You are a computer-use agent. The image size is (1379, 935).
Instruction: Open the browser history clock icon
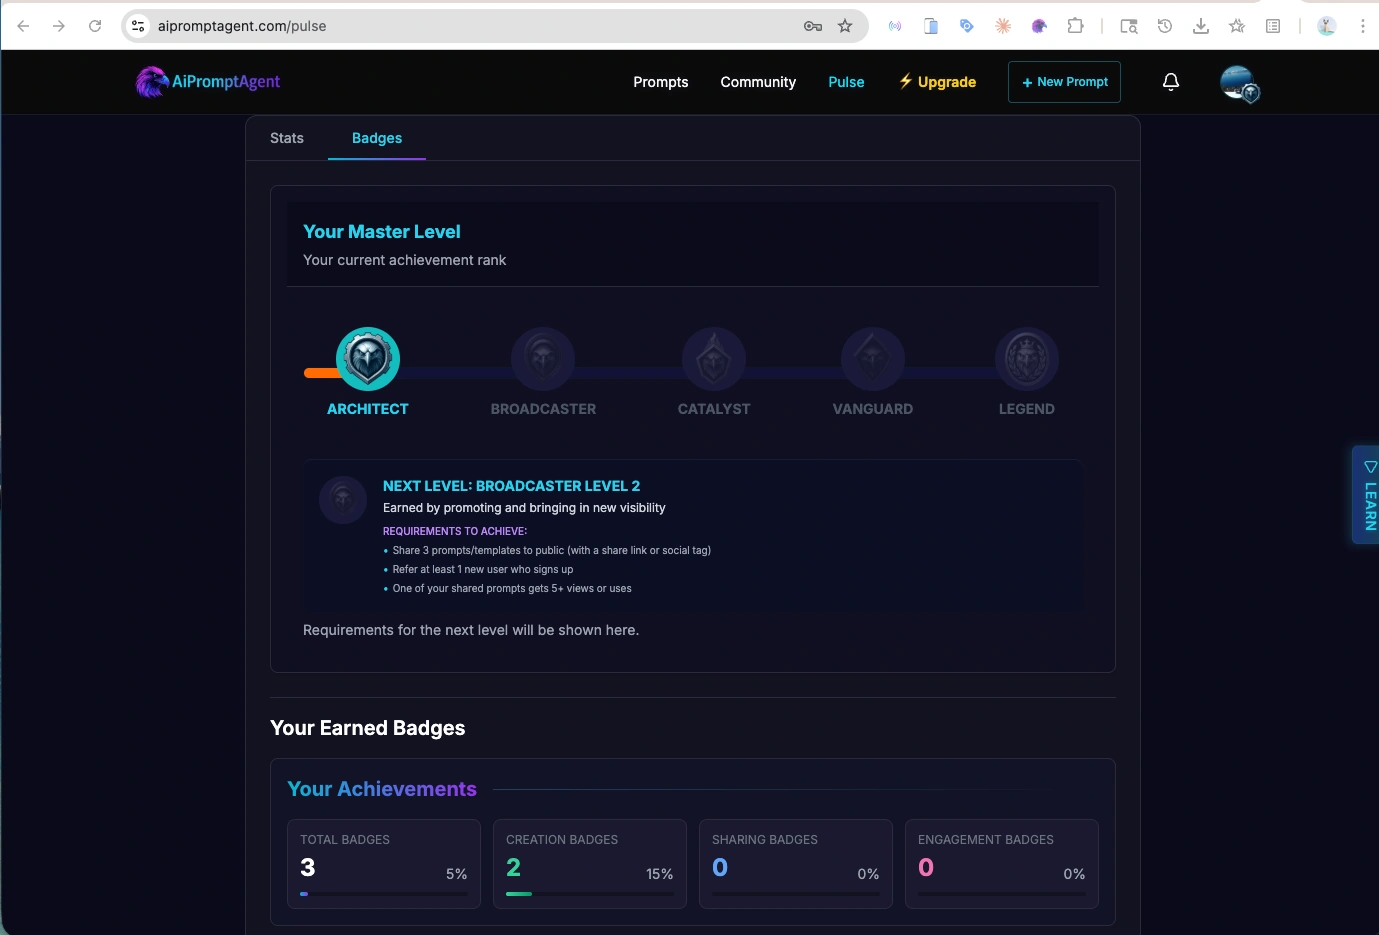[x=1165, y=26]
